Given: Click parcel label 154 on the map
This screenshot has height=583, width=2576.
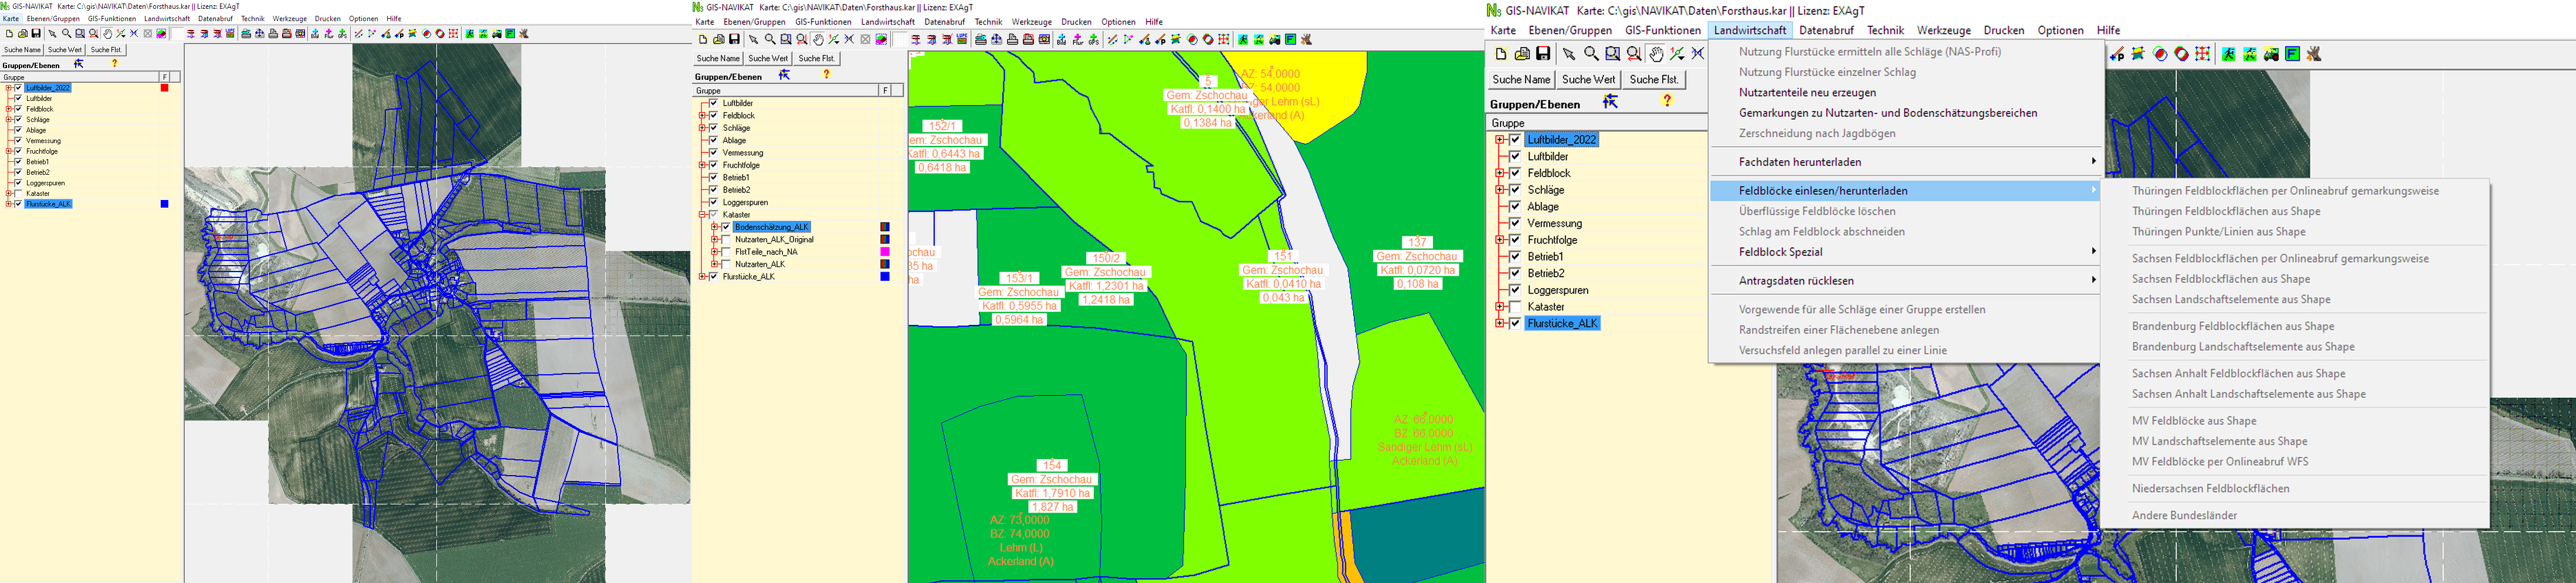Looking at the screenshot, I should click(1051, 465).
